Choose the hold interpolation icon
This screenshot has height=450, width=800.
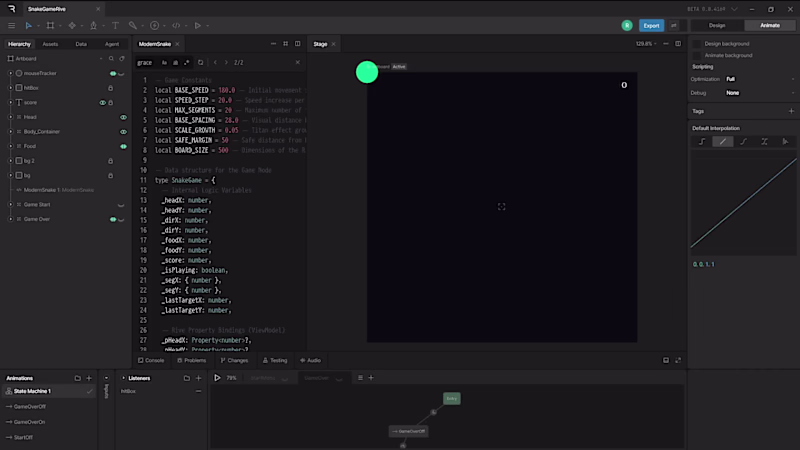[x=702, y=142]
